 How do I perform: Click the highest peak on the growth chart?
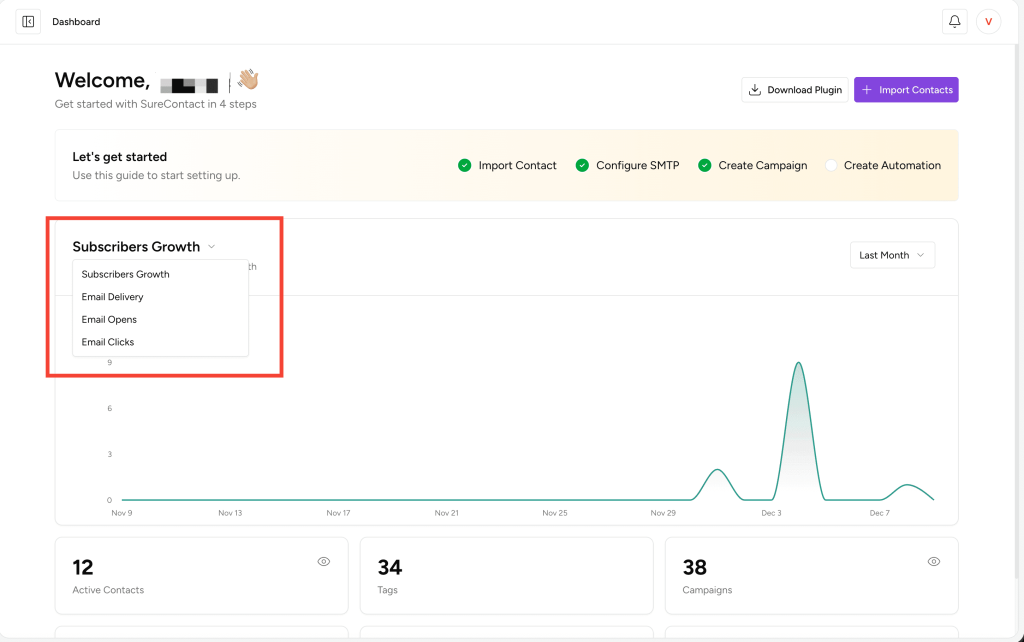798,364
